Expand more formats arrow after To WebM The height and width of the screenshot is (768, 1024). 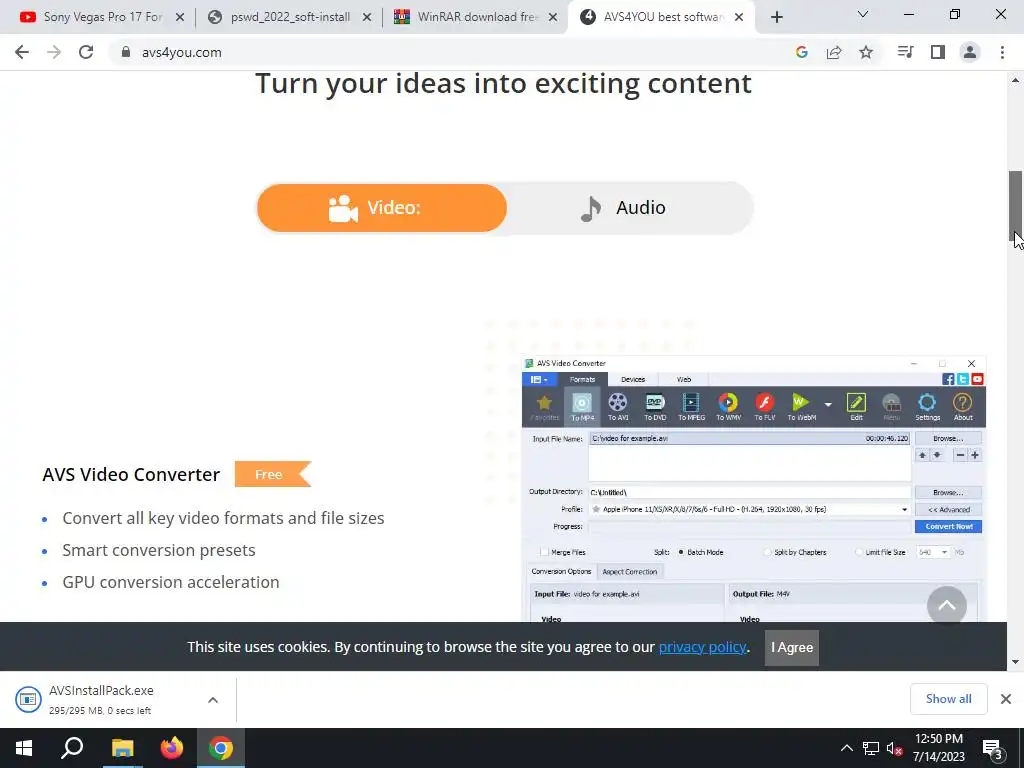[x=828, y=405]
